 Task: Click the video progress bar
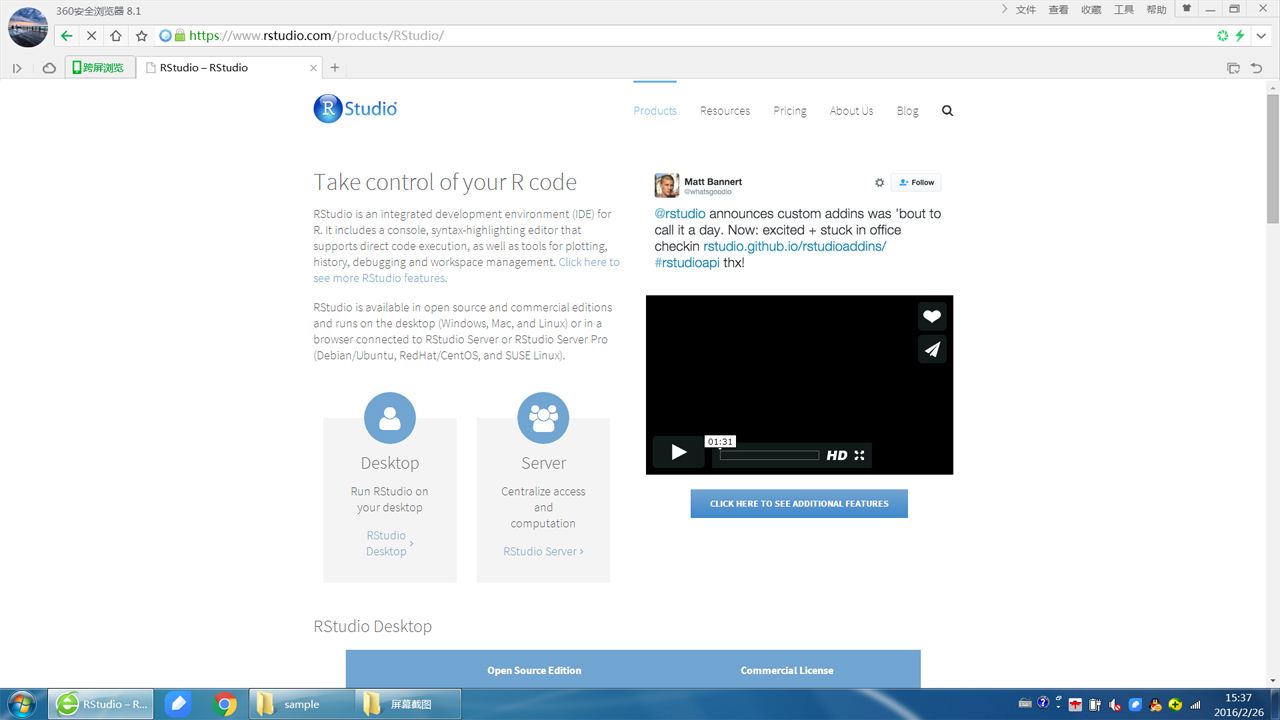[x=769, y=456]
